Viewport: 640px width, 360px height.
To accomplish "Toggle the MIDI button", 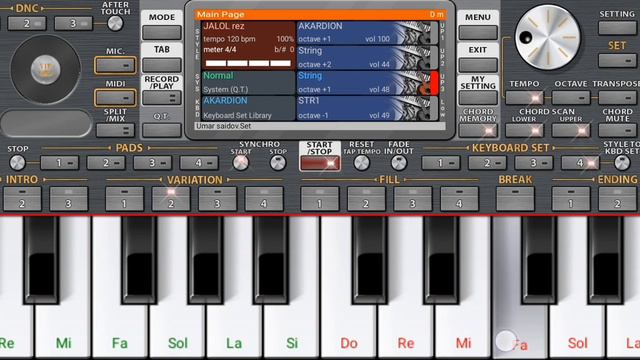I will (x=115, y=98).
